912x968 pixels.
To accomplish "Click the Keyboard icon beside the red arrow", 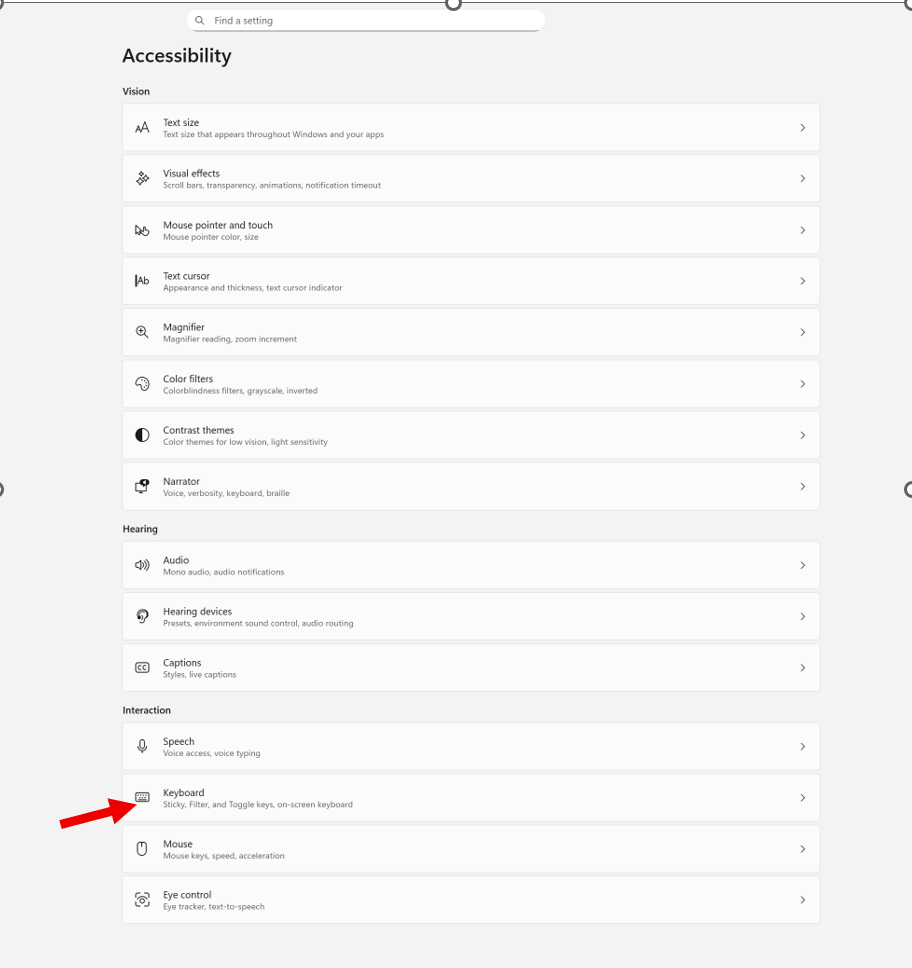I will [142, 797].
